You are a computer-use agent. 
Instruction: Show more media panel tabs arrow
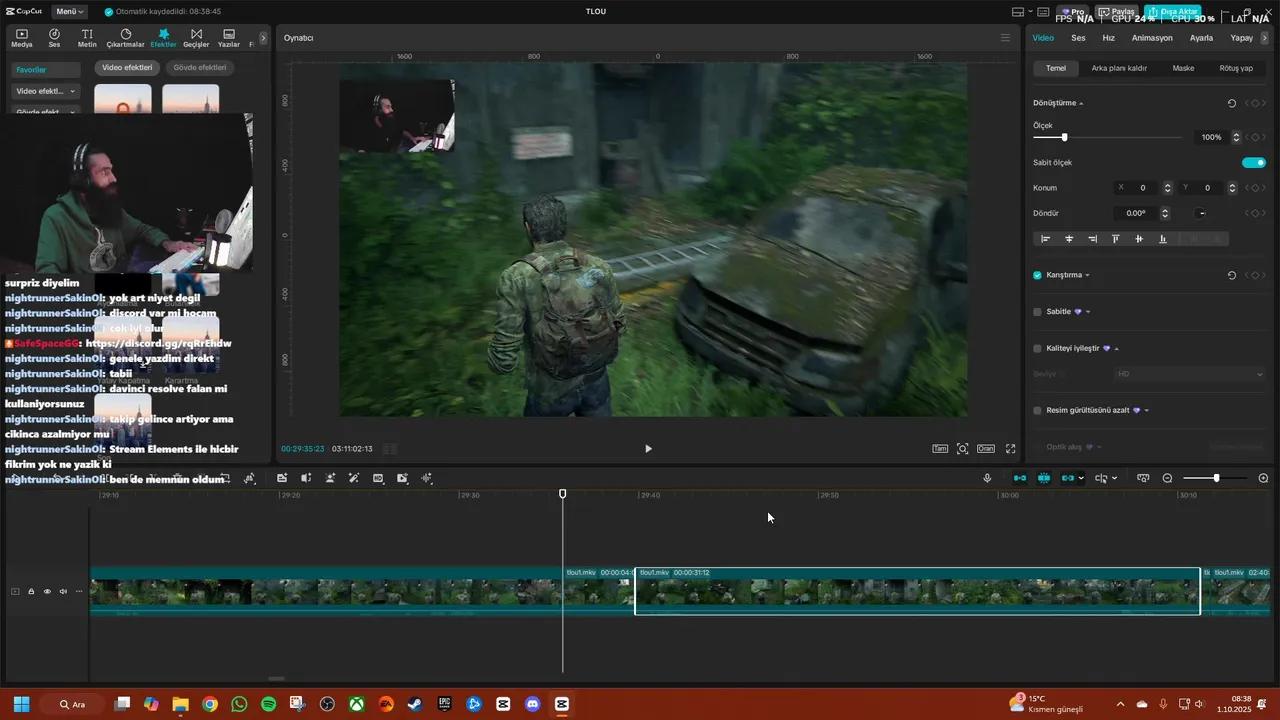point(263,38)
